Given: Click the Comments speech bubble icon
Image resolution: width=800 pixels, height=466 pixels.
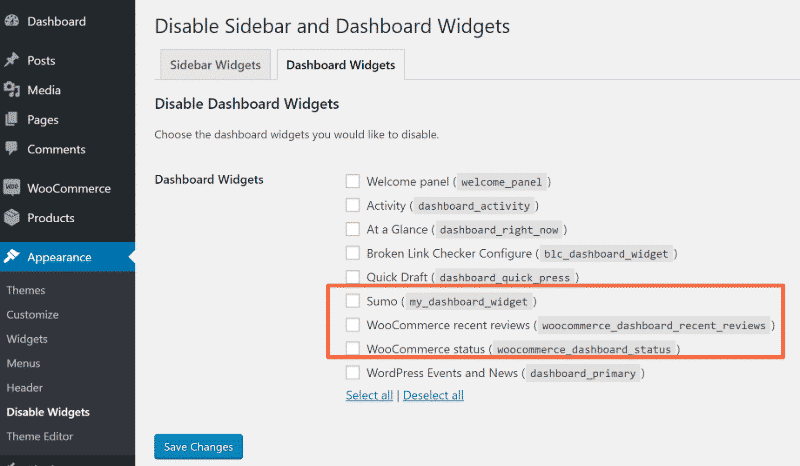Looking at the screenshot, I should 12,149.
